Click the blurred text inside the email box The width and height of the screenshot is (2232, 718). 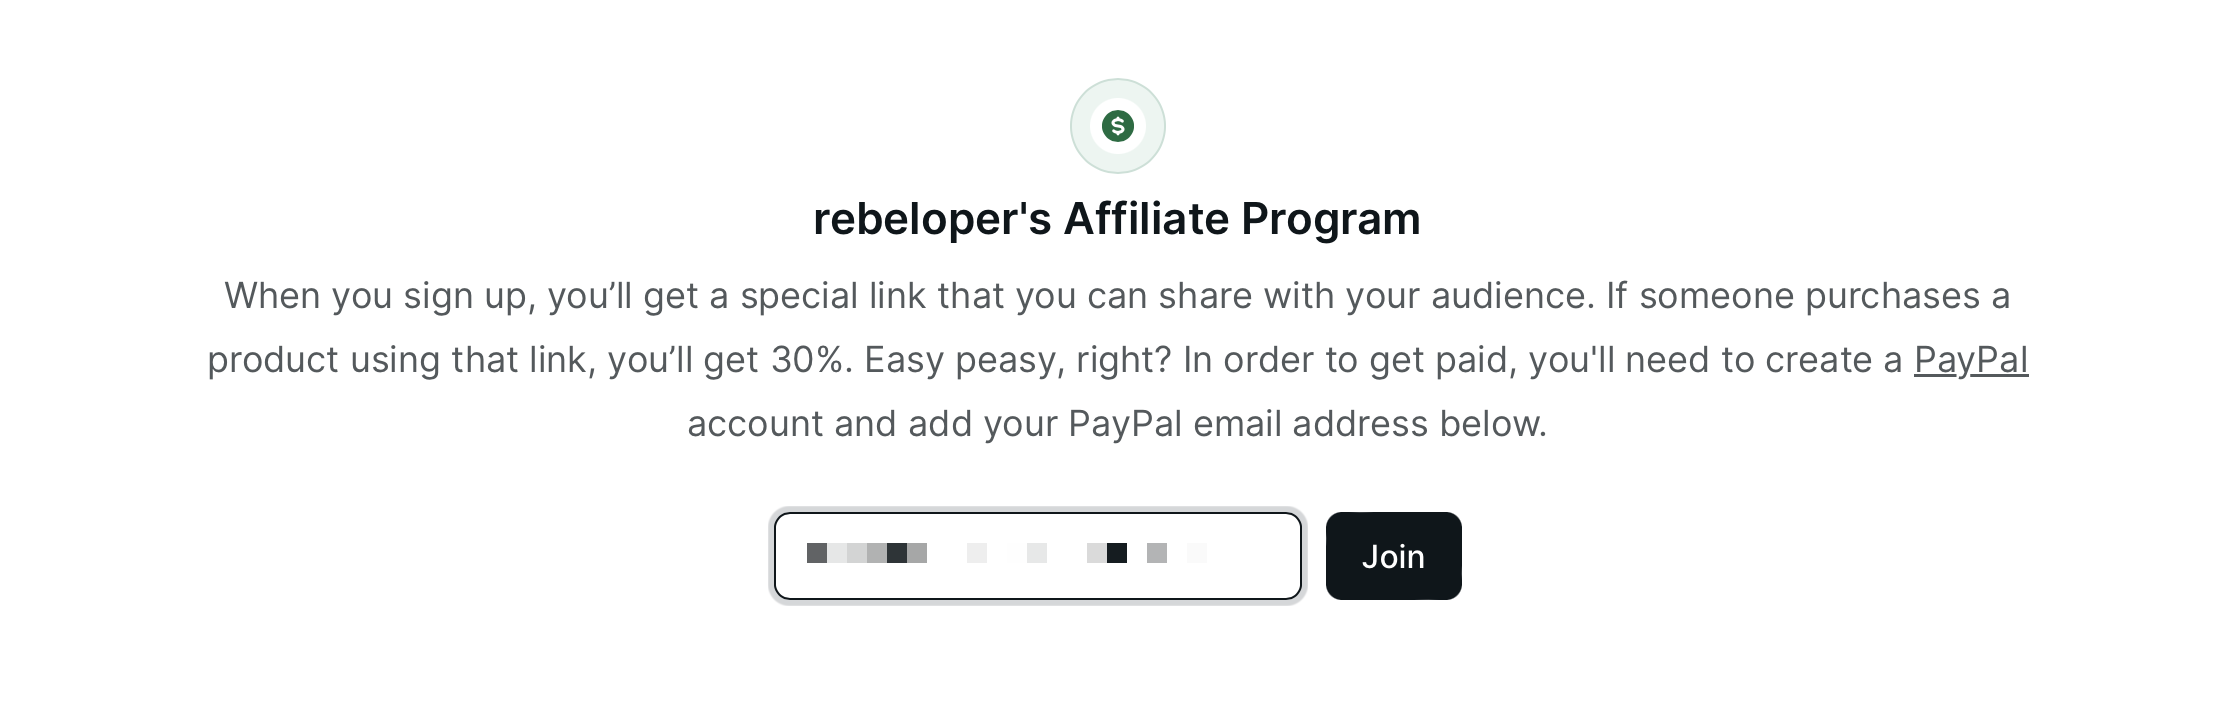click(x=1006, y=553)
